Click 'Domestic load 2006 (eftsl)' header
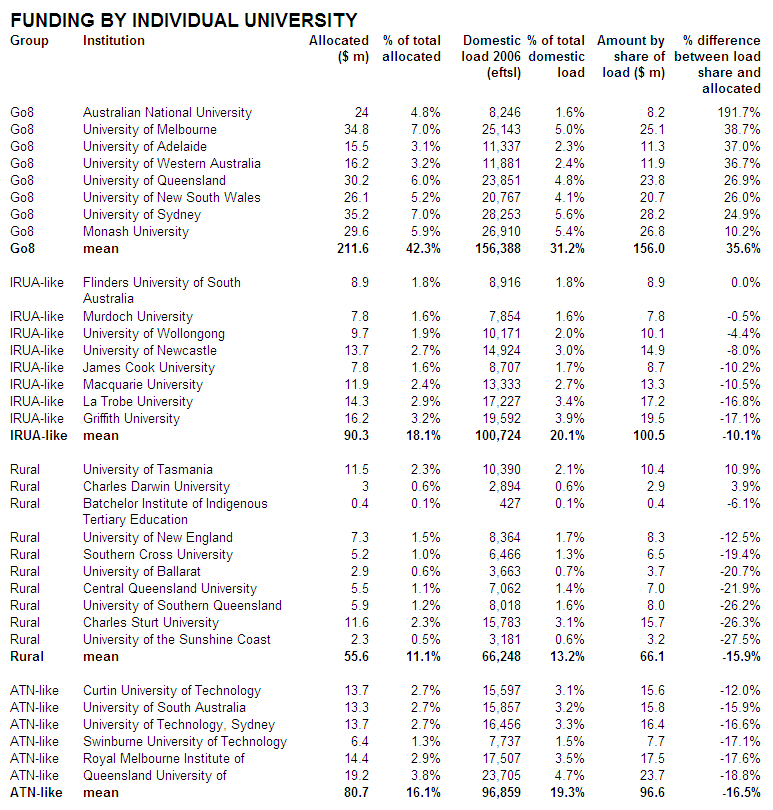This screenshot has width=773, height=810. point(491,56)
